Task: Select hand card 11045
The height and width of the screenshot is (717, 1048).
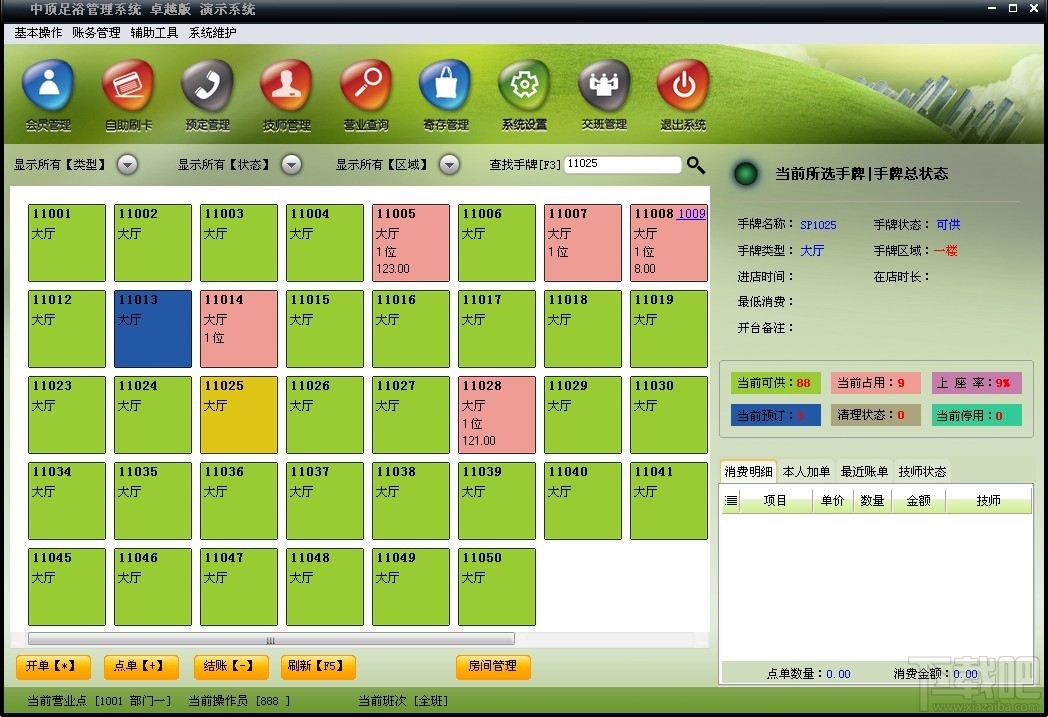Action: pyautogui.click(x=67, y=587)
